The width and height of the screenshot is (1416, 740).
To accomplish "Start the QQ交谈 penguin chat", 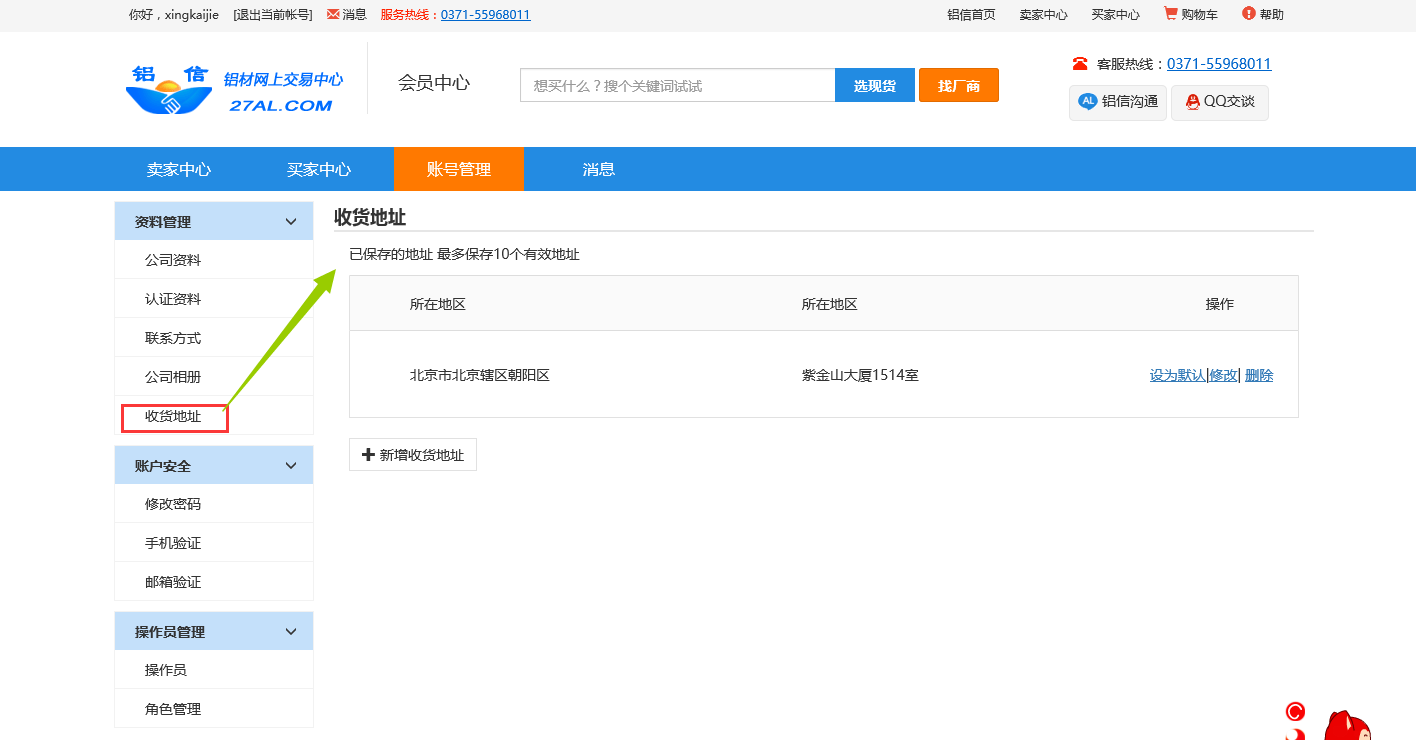I will [1192, 102].
